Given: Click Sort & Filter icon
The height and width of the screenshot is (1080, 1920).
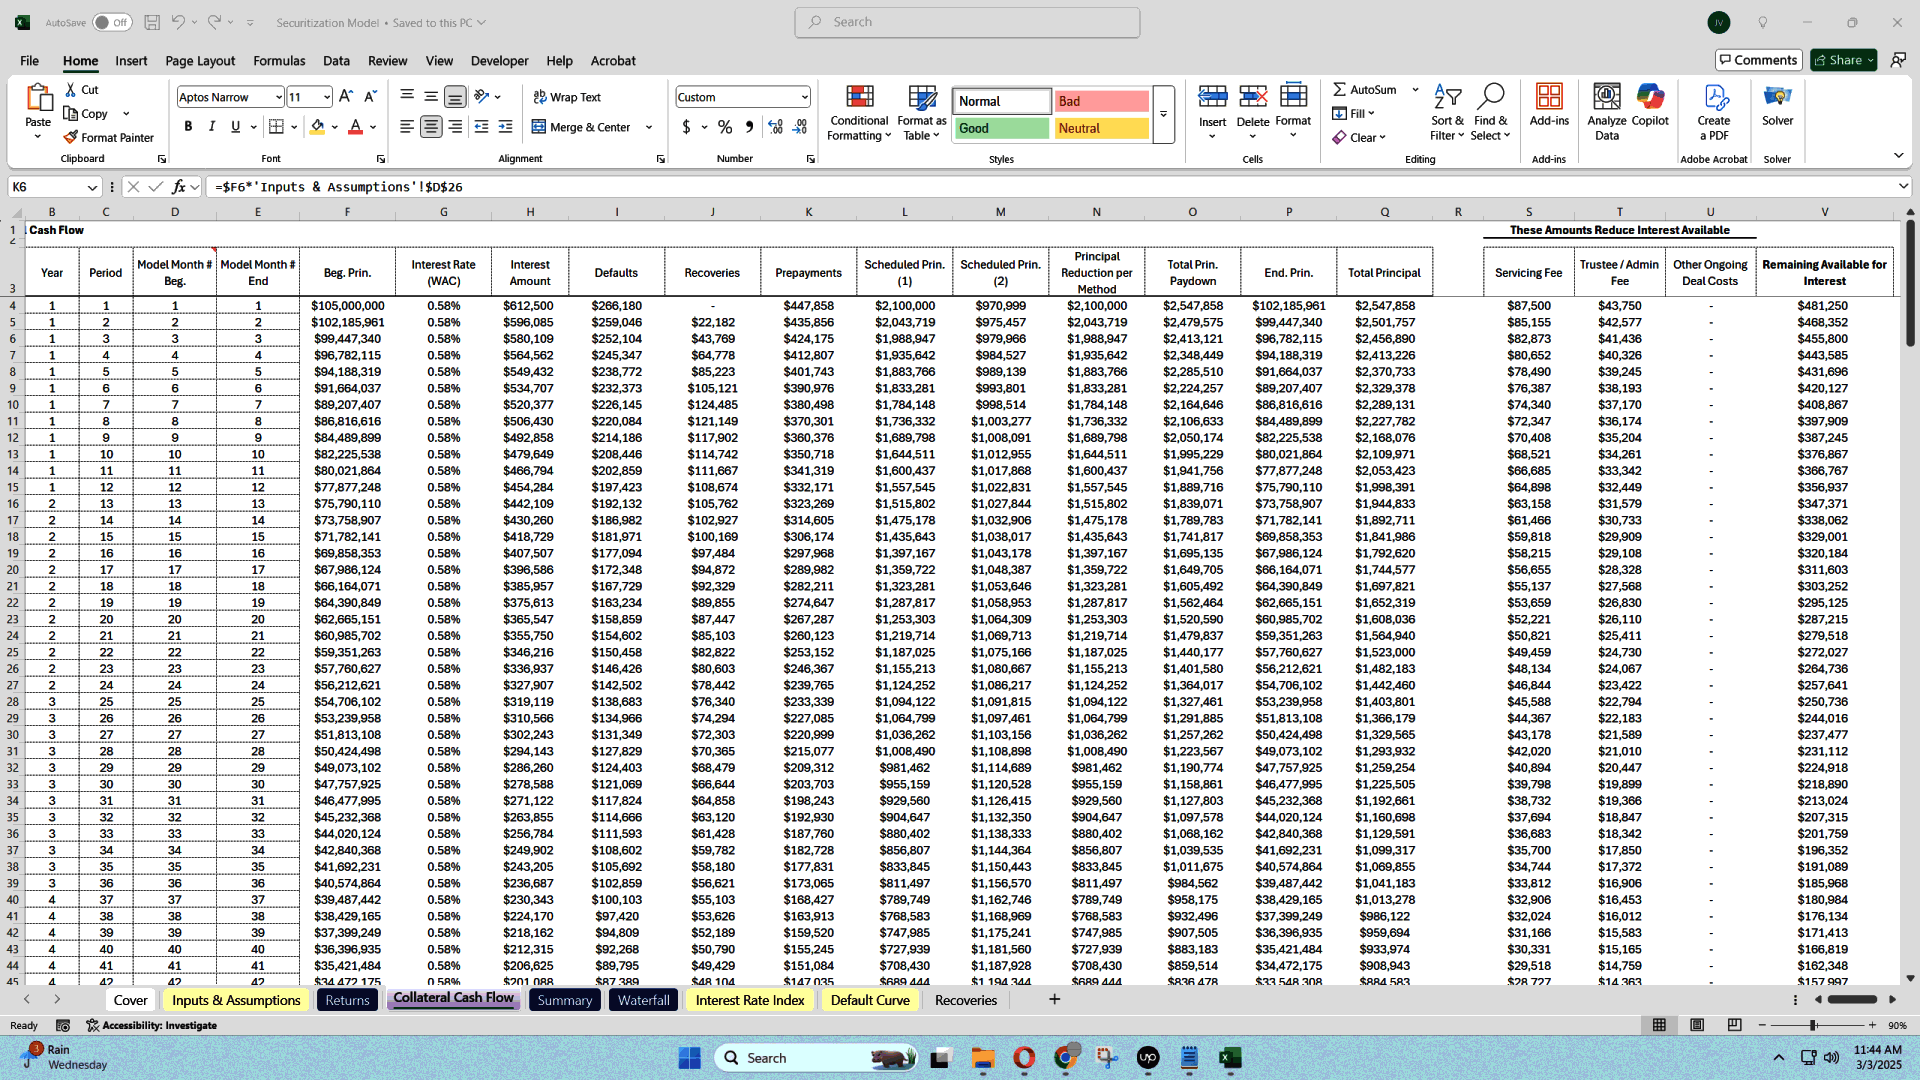Looking at the screenshot, I should [1447, 97].
